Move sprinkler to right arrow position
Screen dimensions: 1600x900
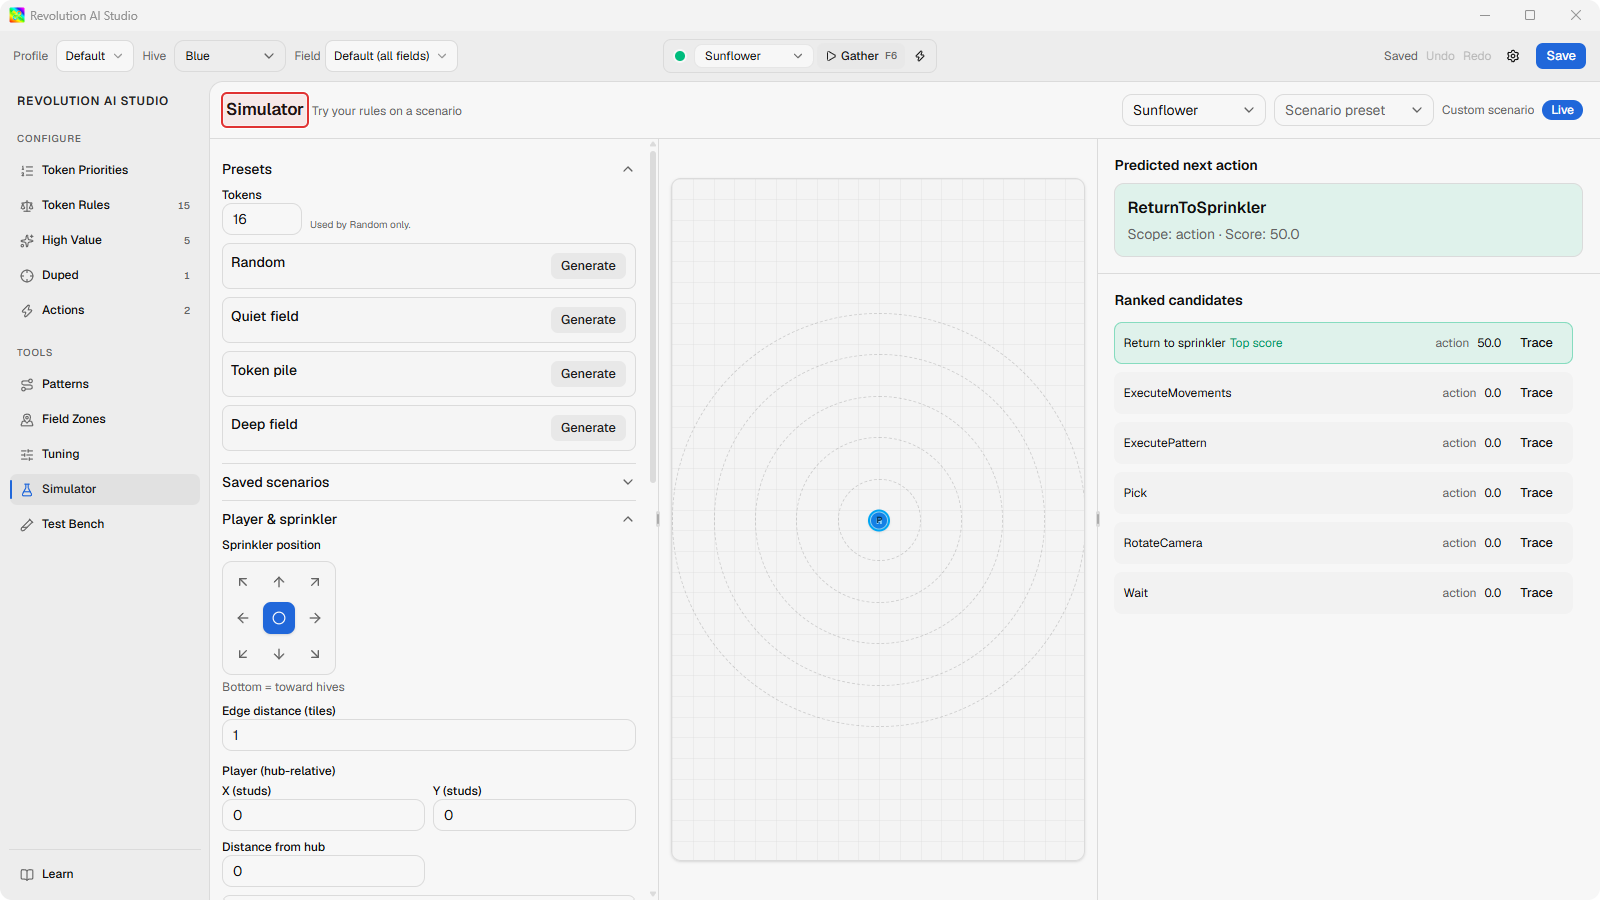coord(315,618)
